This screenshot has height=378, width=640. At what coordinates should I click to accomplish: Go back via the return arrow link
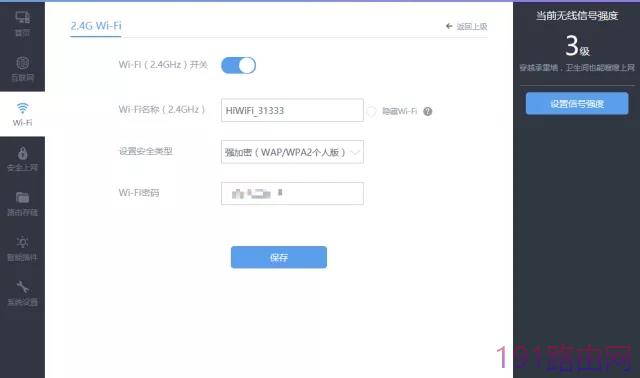(x=467, y=27)
